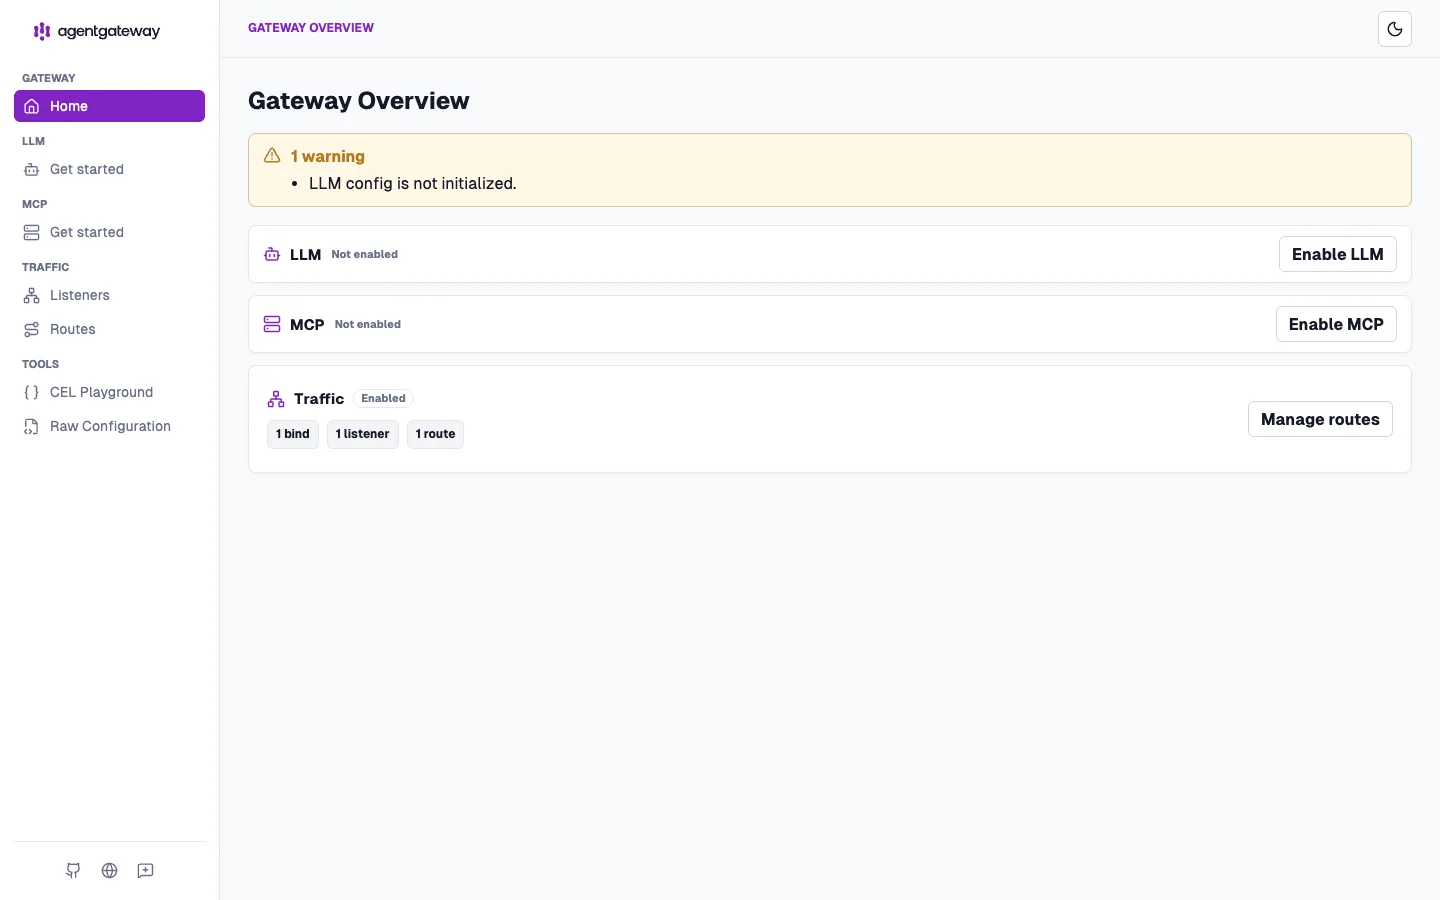This screenshot has width=1440, height=900.
Task: Click the GATEWAY section label in sidebar
Action: (x=49, y=78)
